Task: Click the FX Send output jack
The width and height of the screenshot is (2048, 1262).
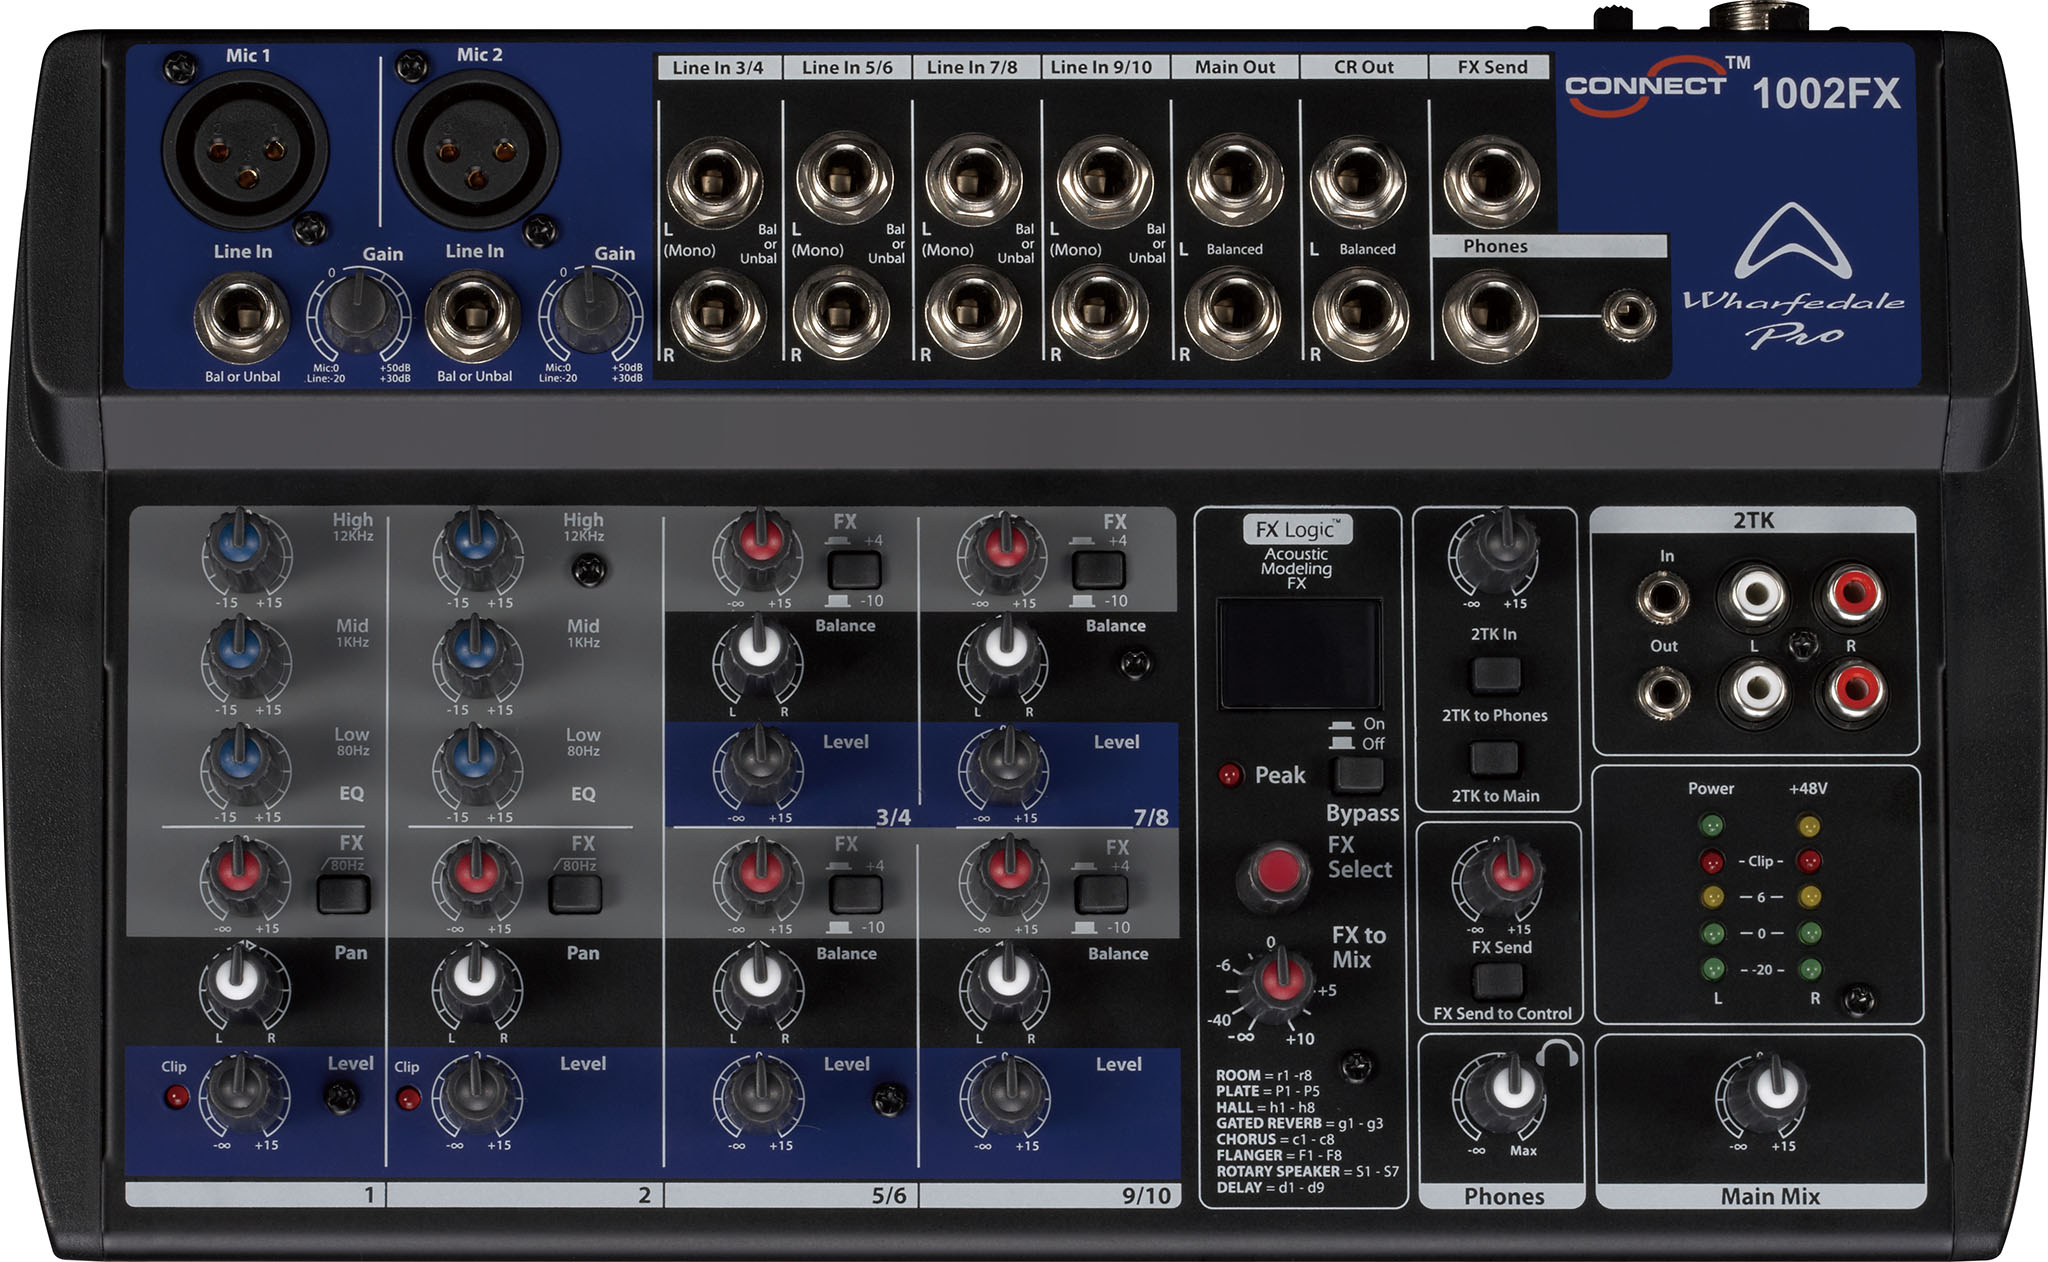Action: [1491, 183]
